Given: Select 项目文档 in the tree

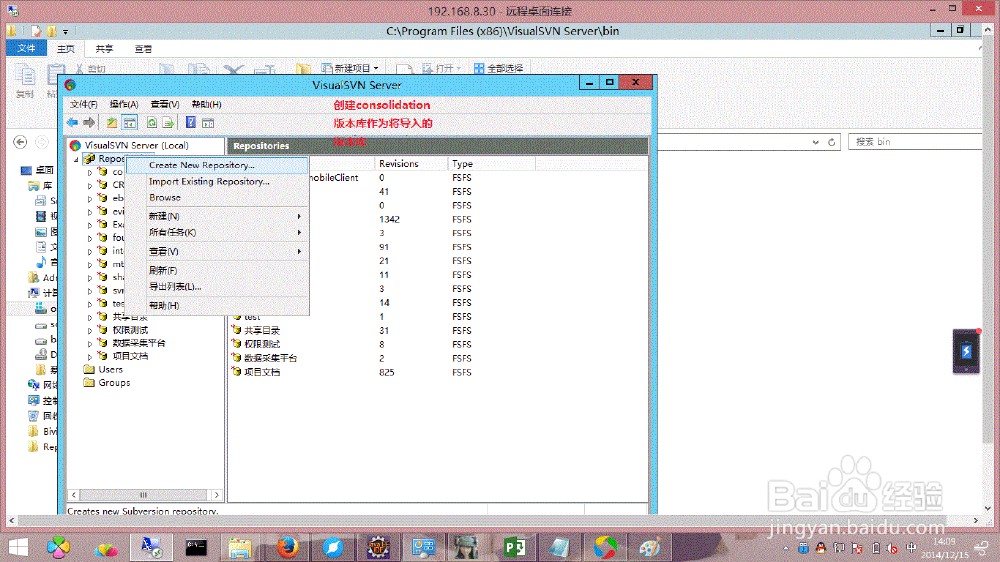Looking at the screenshot, I should pos(130,356).
